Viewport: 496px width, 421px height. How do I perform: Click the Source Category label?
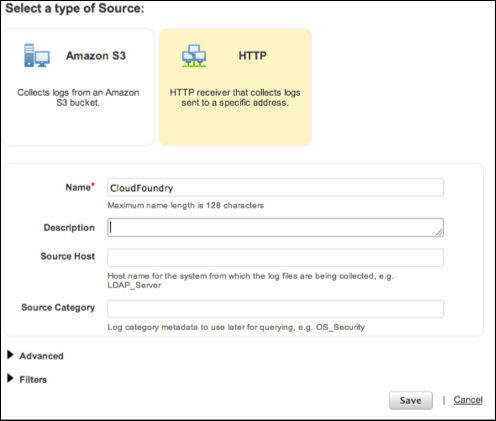pos(58,308)
